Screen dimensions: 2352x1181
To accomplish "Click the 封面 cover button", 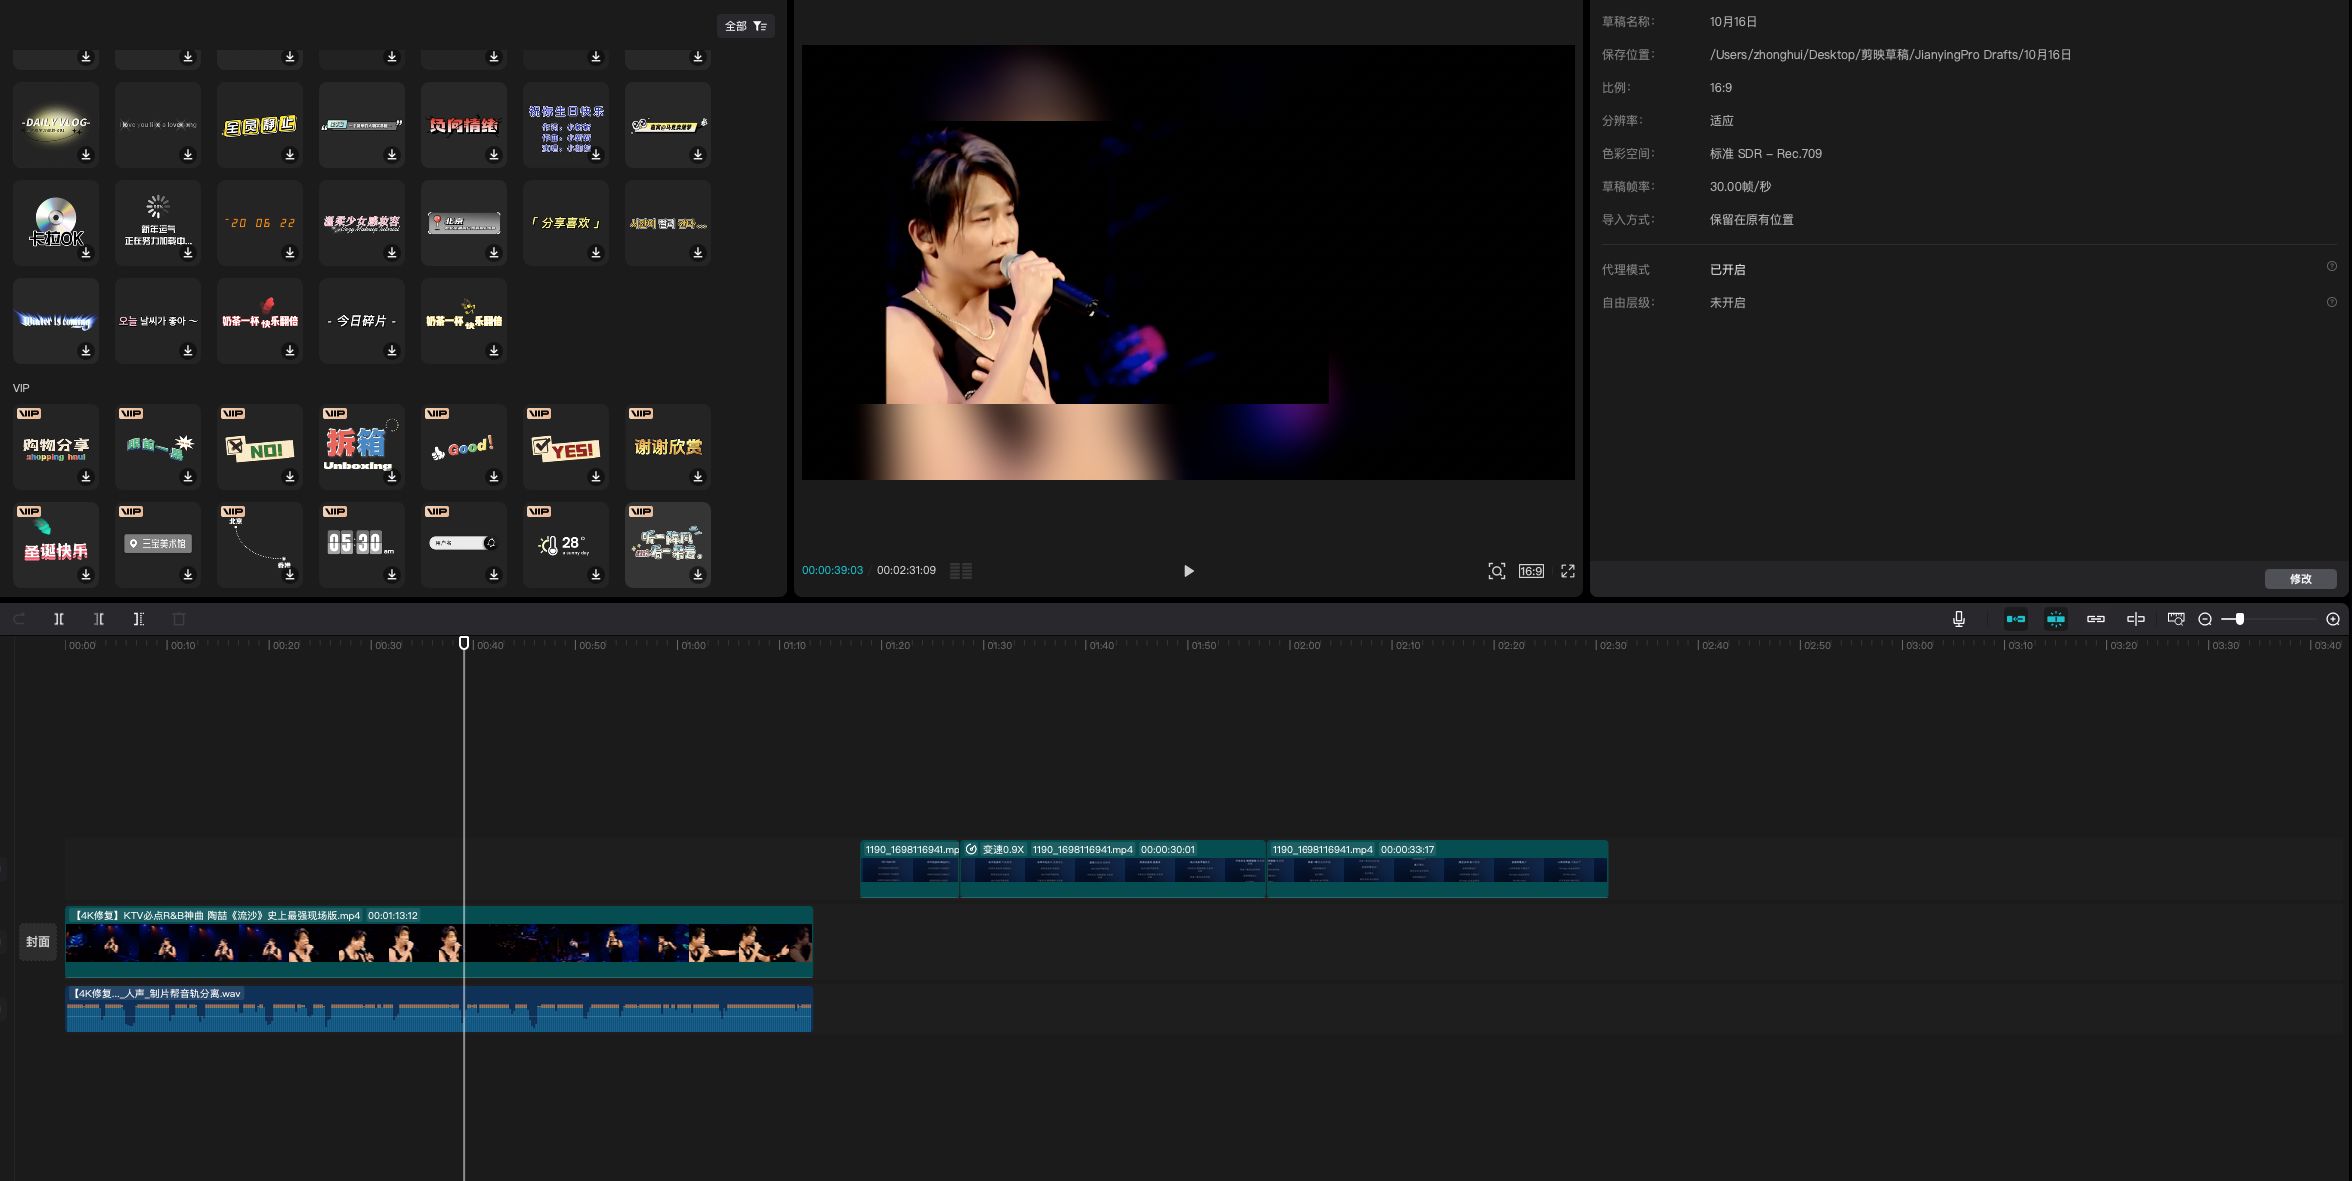I will point(38,942).
